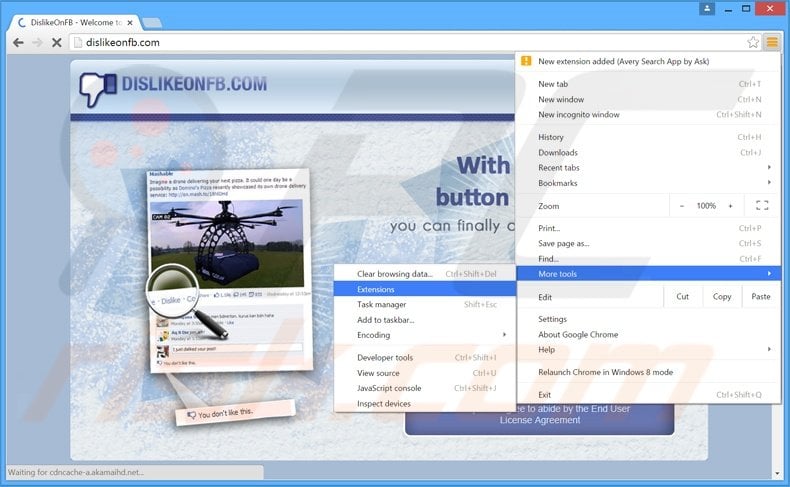Image resolution: width=790 pixels, height=487 pixels.
Task: Click the Cut button in Edit row
Action: click(683, 296)
